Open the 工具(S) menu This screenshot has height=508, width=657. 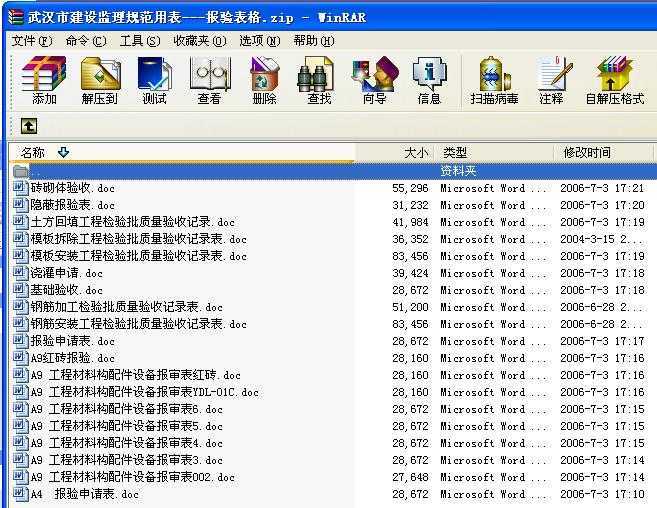140,41
